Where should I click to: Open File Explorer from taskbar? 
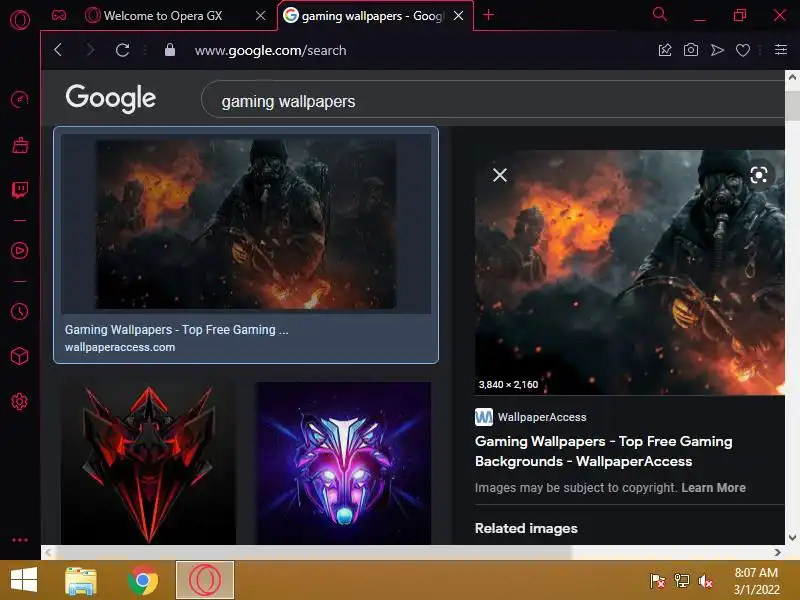pos(81,580)
